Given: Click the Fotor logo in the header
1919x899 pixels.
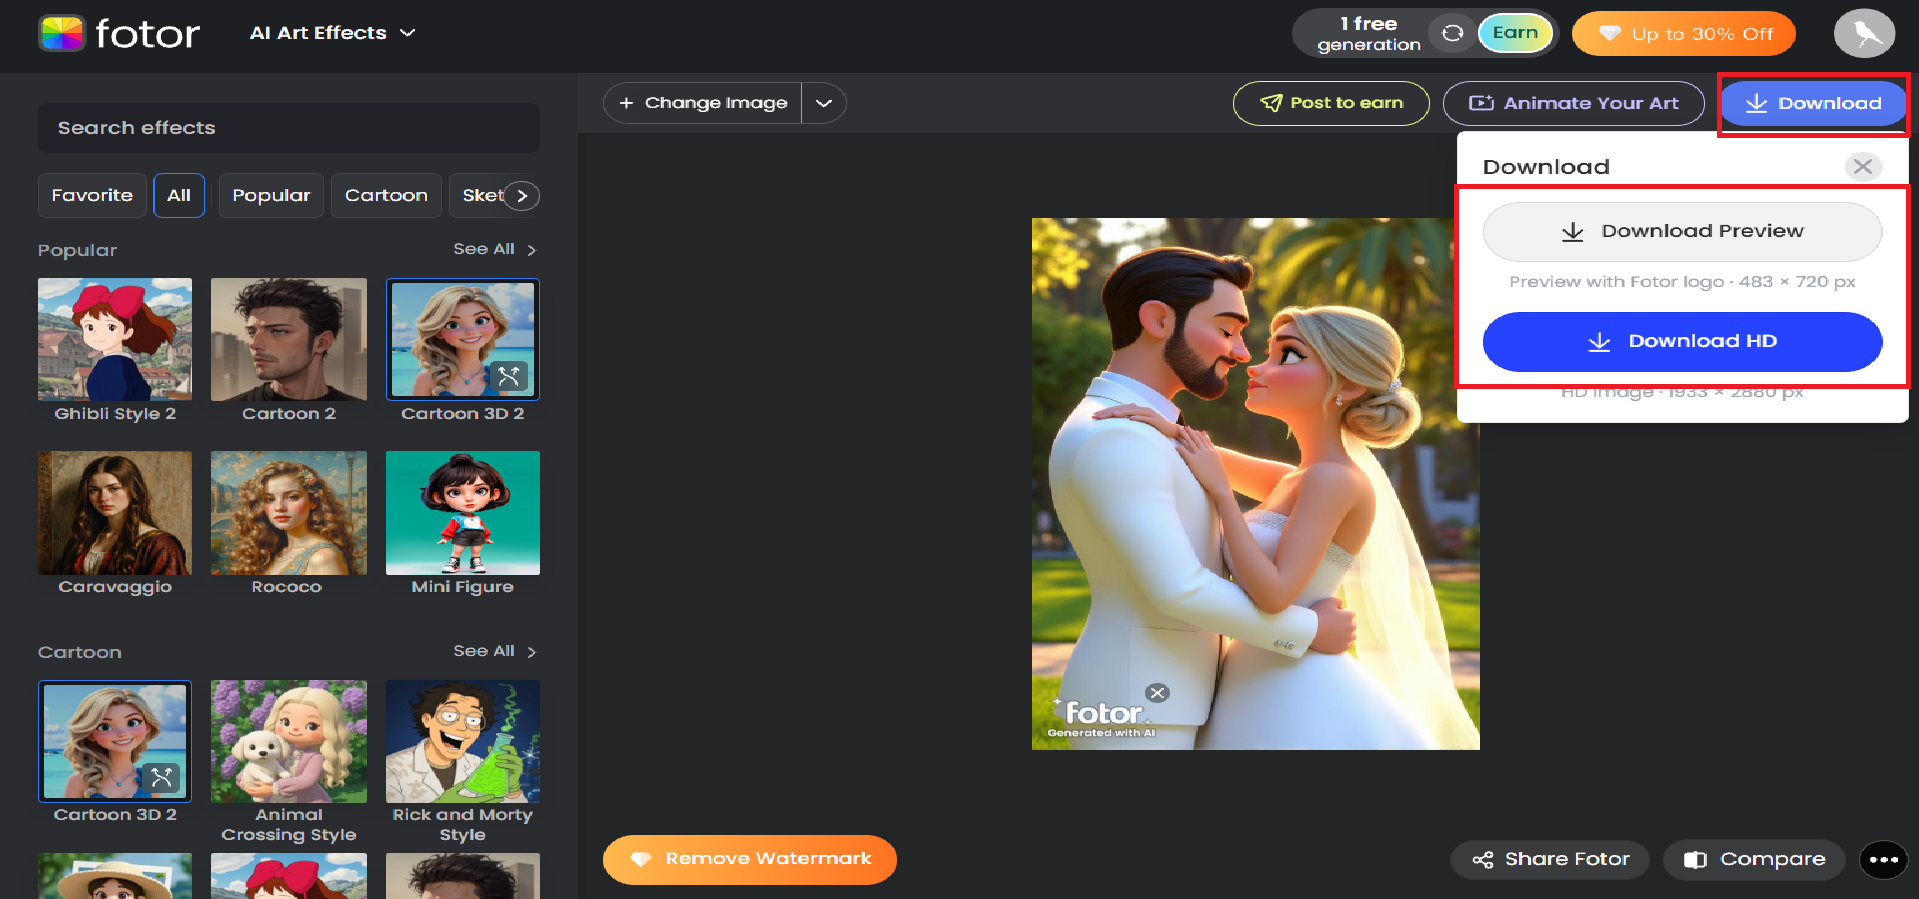Looking at the screenshot, I should click(119, 33).
